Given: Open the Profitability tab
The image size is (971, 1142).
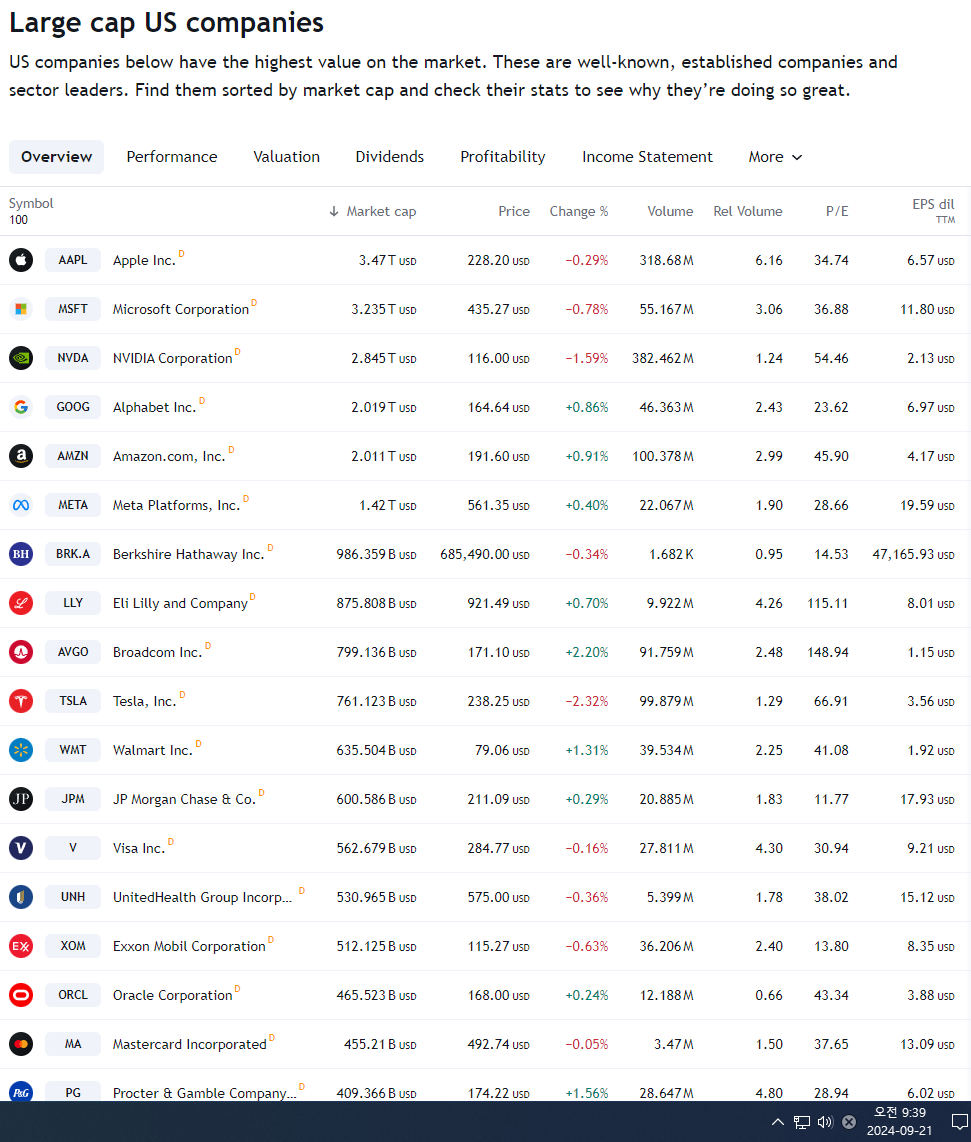Looking at the screenshot, I should (x=503, y=157).
